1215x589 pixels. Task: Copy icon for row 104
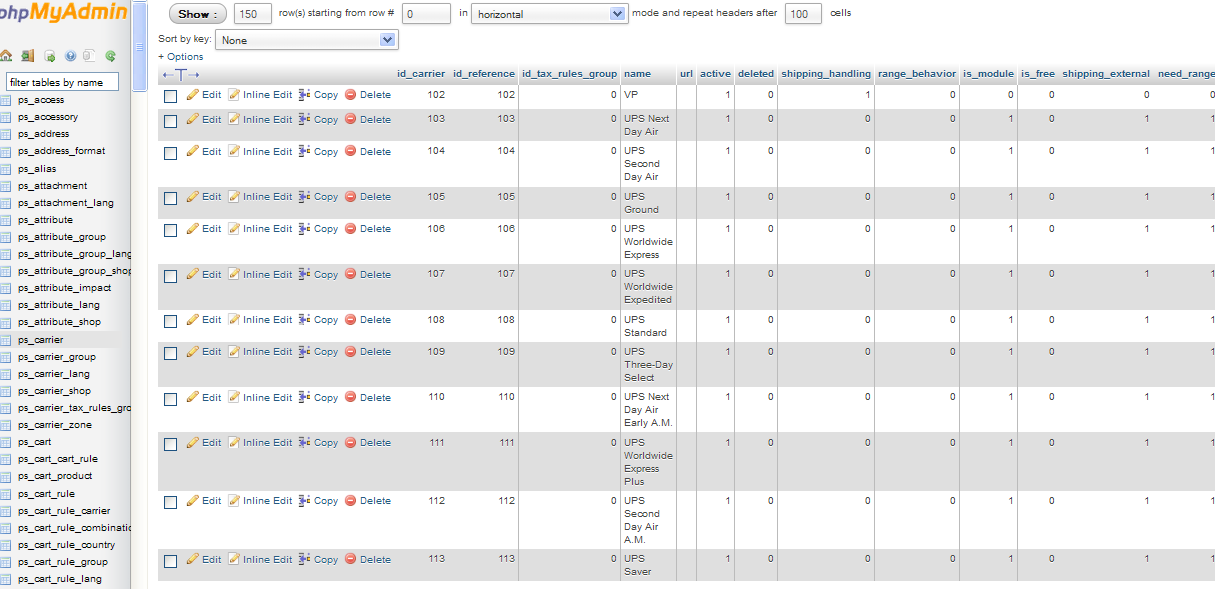(305, 152)
